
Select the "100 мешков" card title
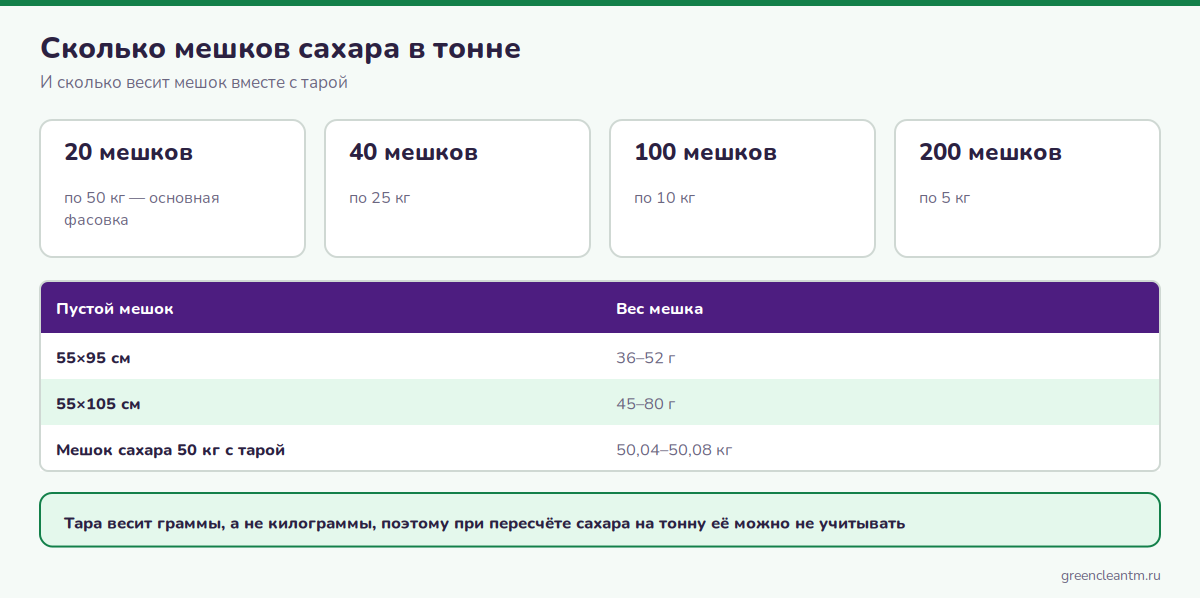(706, 153)
